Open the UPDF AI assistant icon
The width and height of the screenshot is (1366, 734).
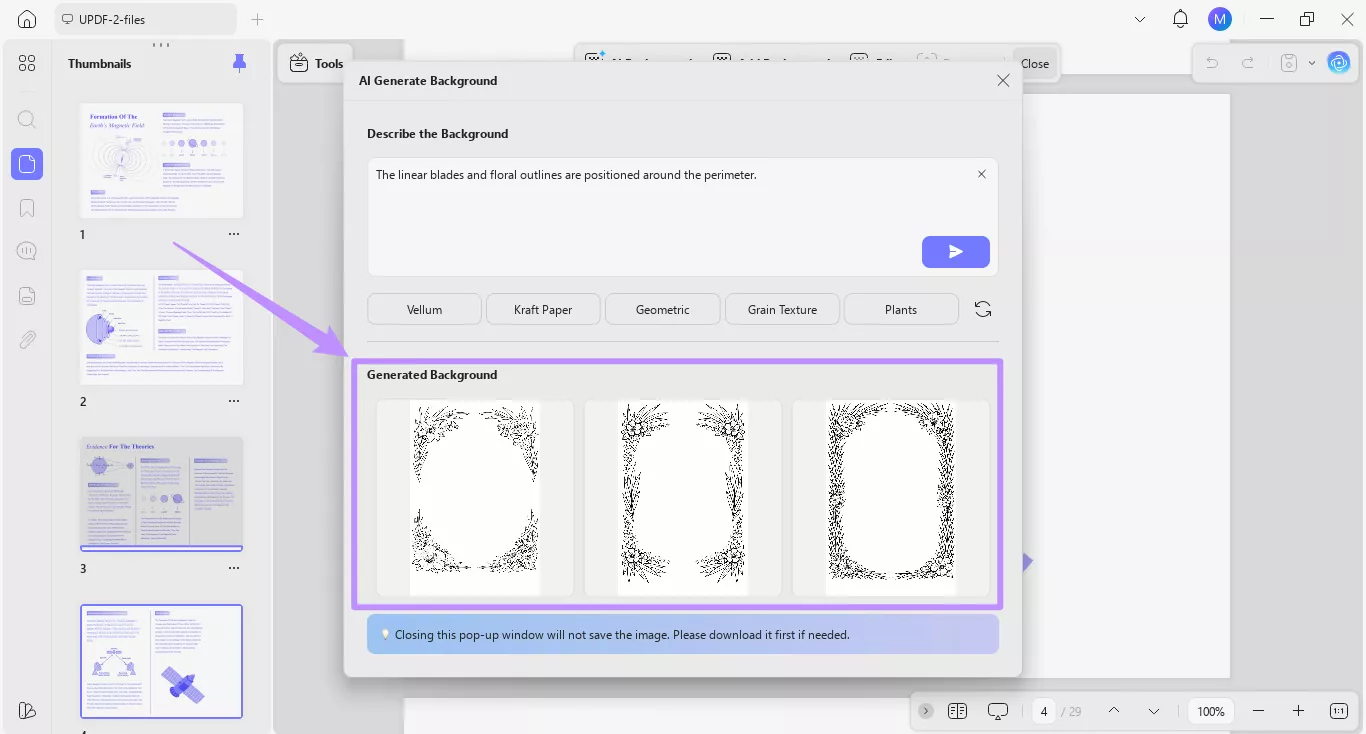coord(1338,62)
